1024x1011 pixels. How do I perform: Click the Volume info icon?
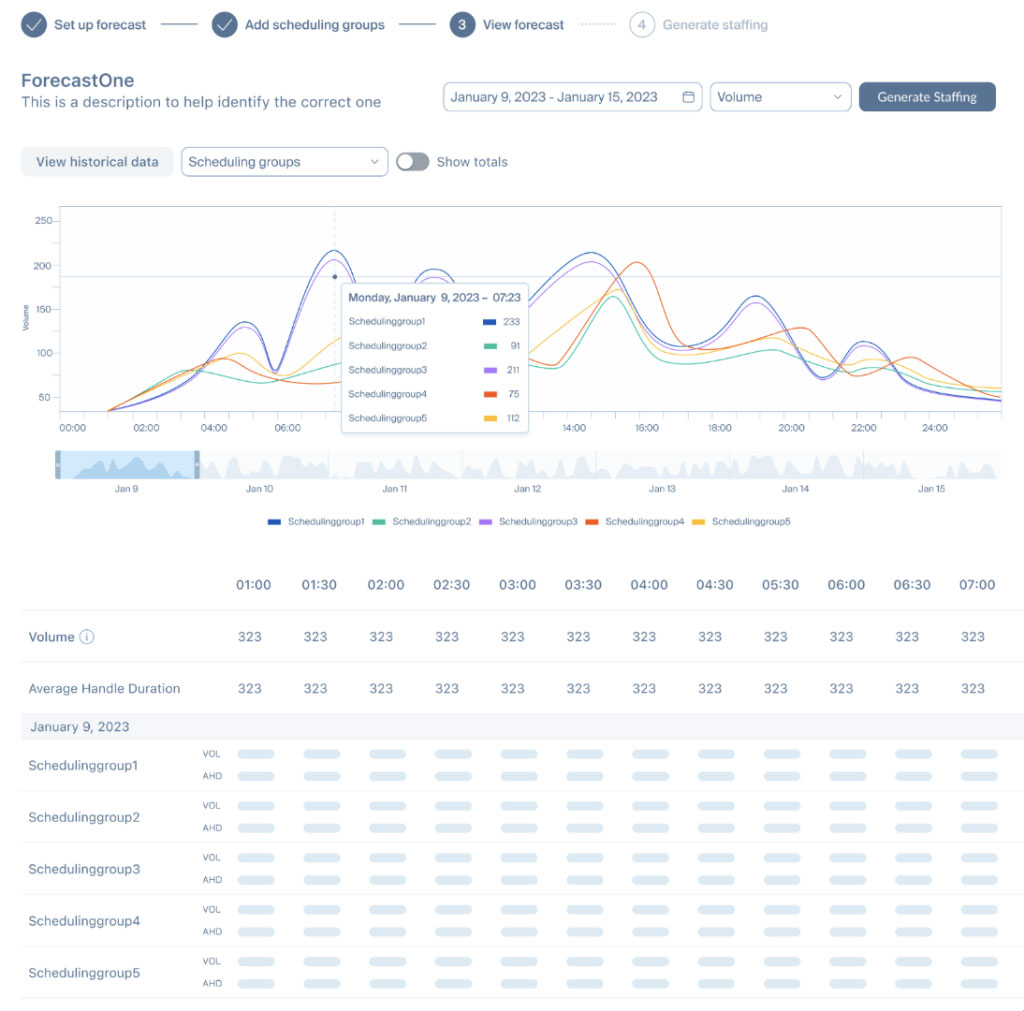pos(87,637)
